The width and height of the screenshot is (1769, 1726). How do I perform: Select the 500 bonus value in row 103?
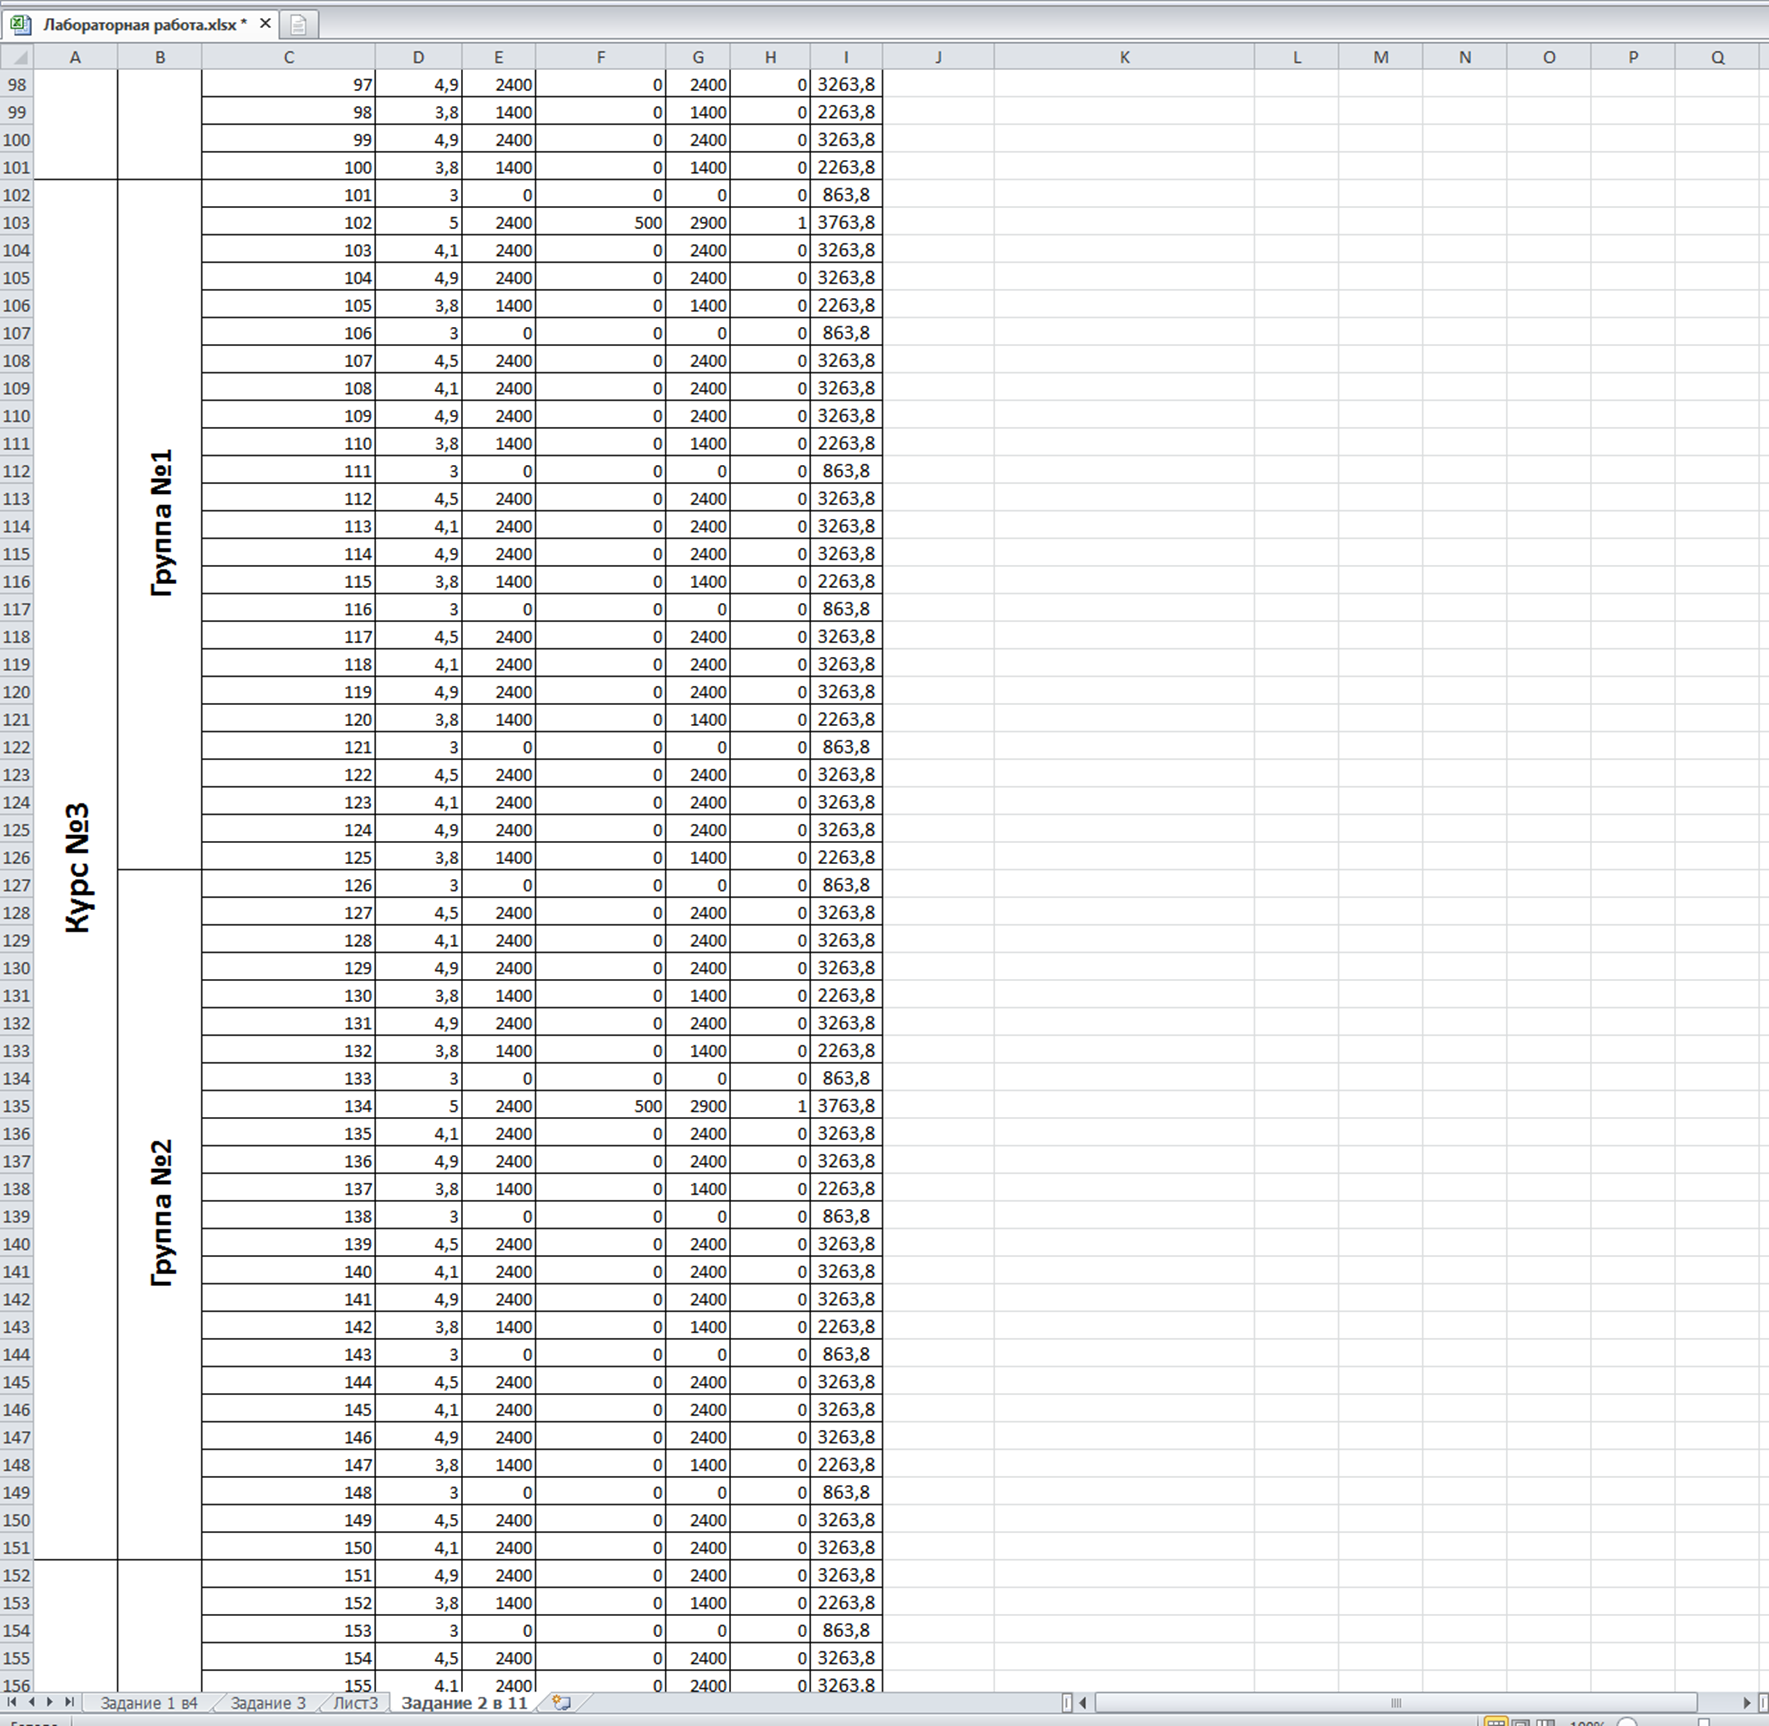[x=601, y=223]
